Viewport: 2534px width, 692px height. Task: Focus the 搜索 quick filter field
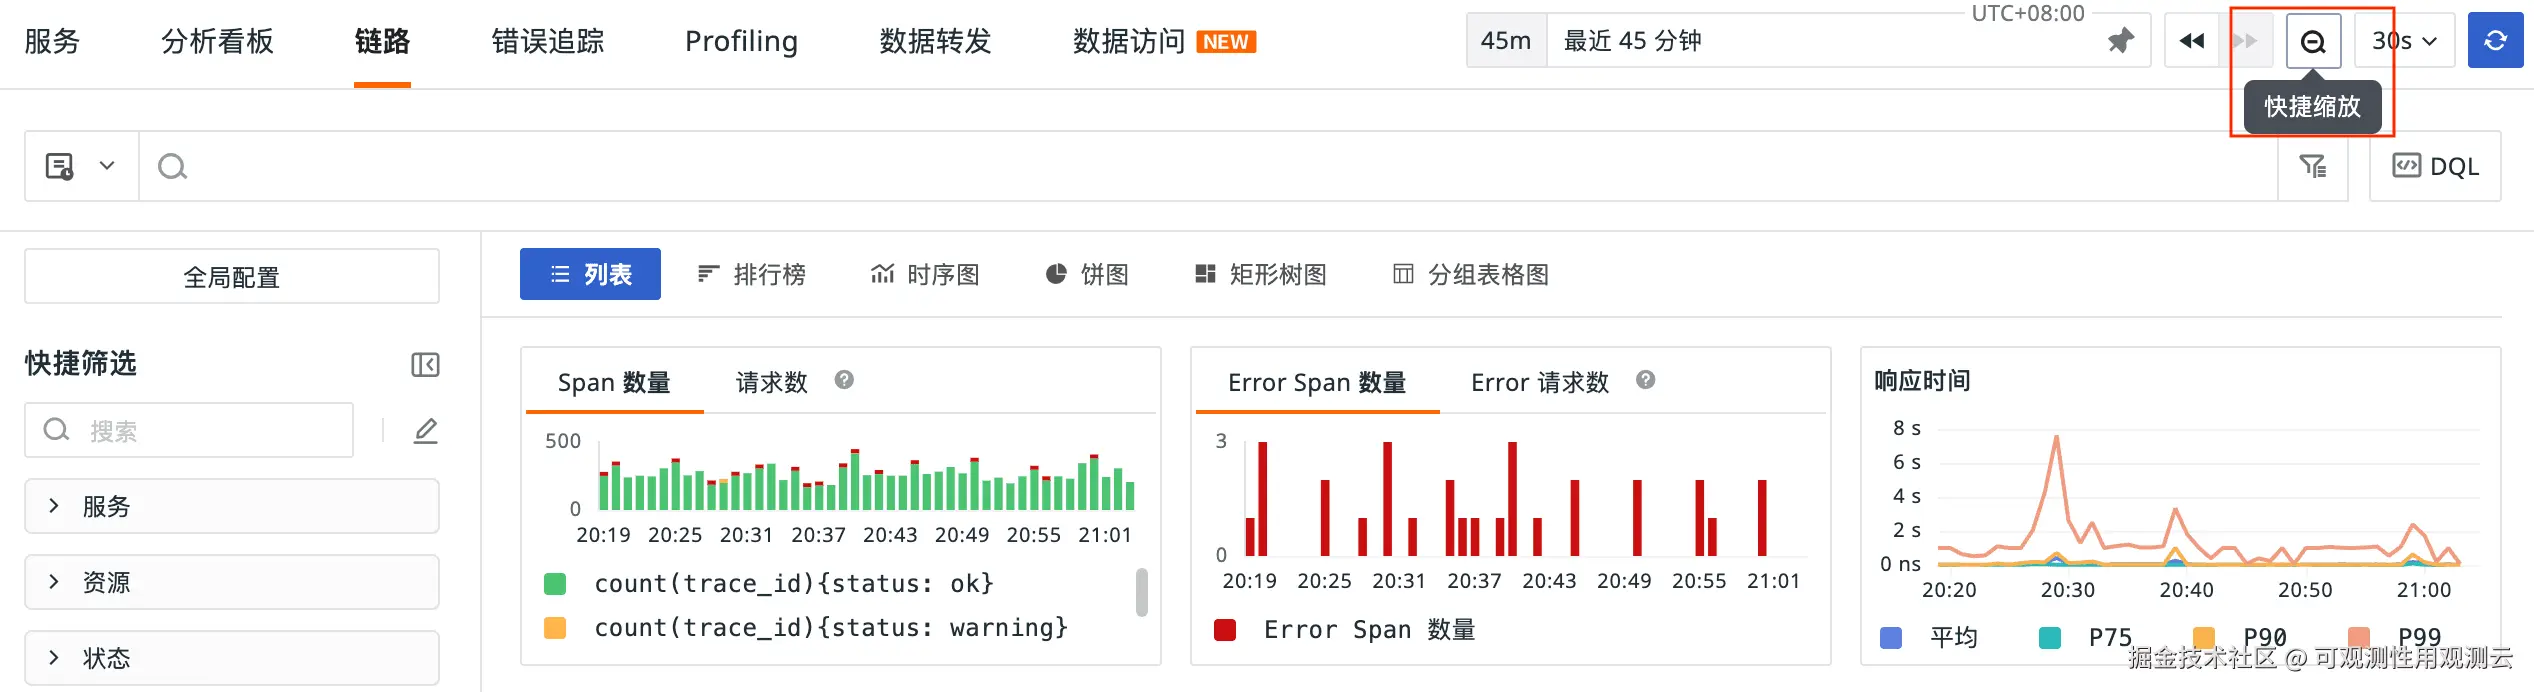point(189,430)
